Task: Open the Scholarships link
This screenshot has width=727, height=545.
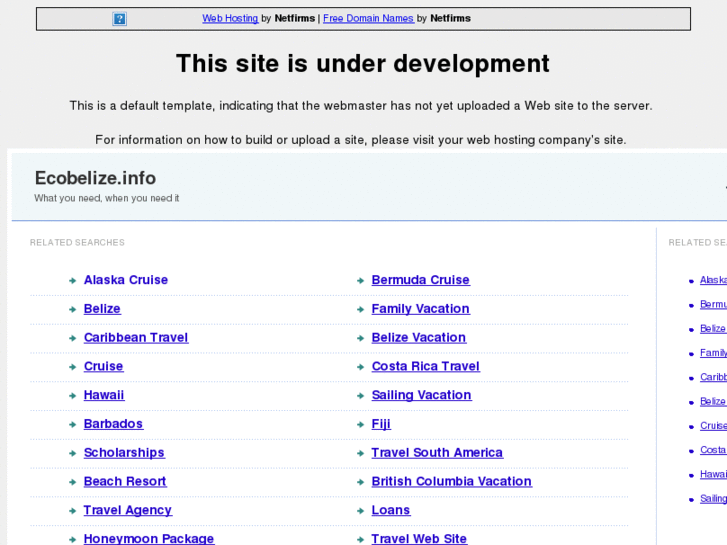Action: (x=124, y=452)
